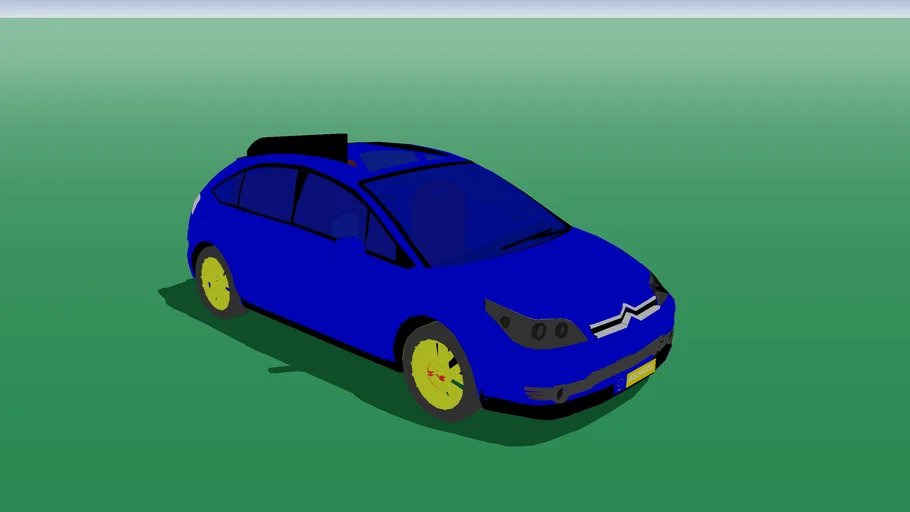Click the yellow front license plate
This screenshot has width=910, height=512.
pyautogui.click(x=639, y=373)
